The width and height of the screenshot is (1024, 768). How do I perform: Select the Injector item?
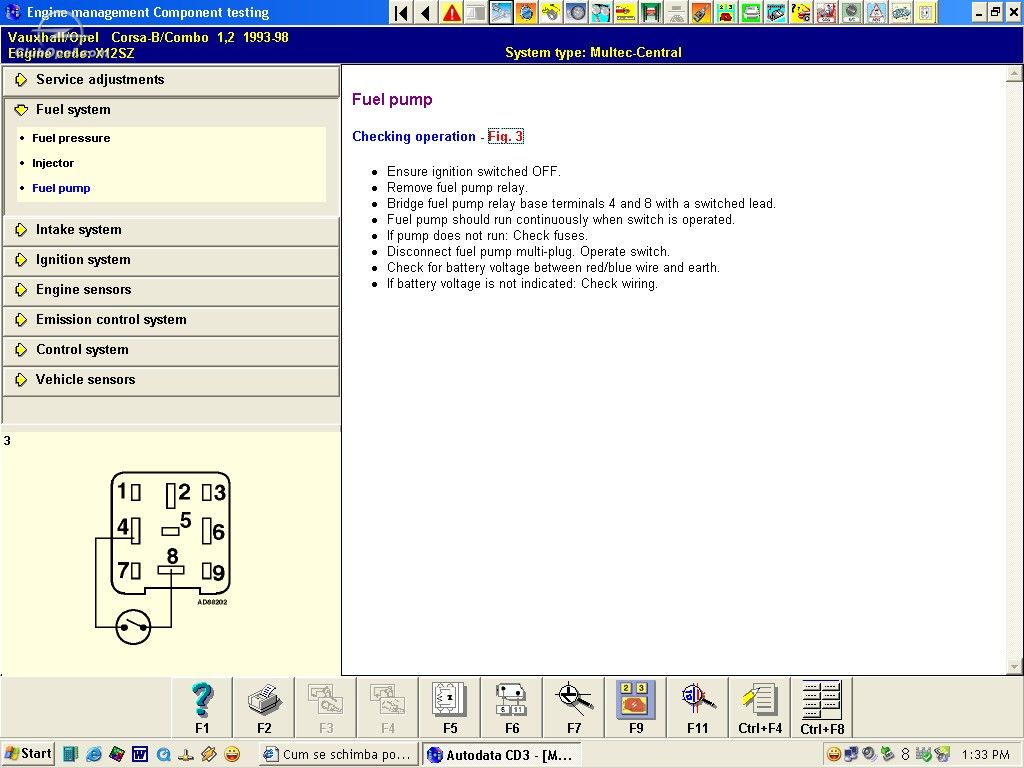point(53,163)
